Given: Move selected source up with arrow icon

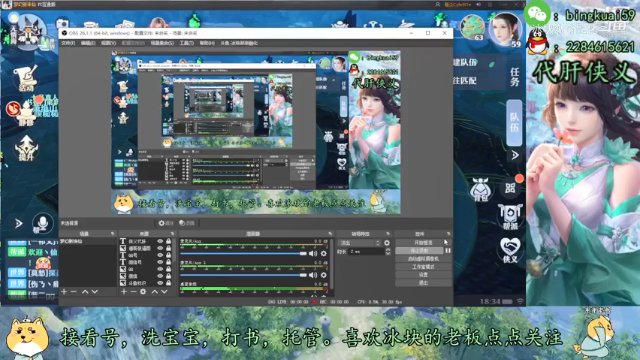Looking at the screenshot, I should pyautogui.click(x=155, y=292).
